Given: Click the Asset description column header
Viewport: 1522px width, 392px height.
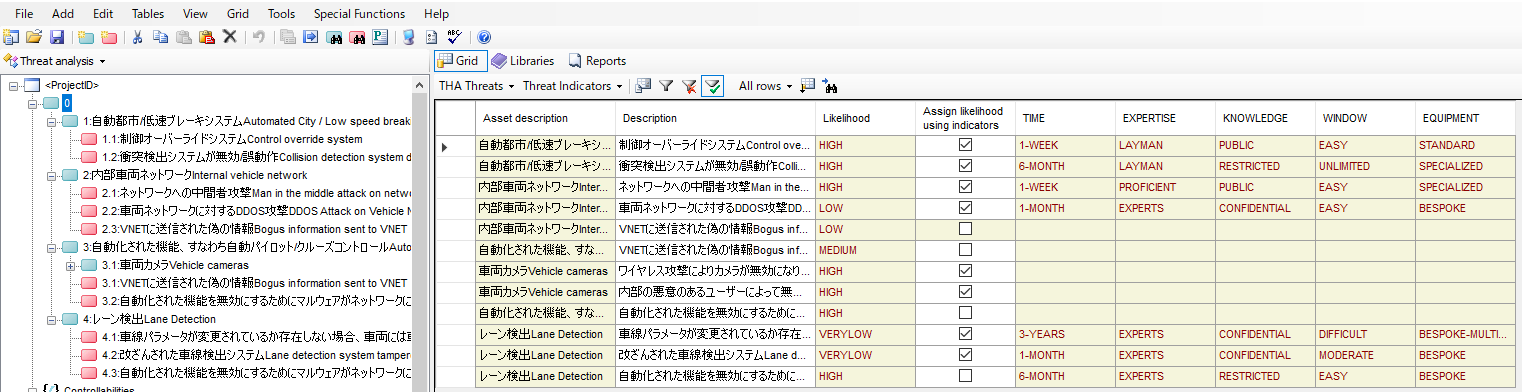Looking at the screenshot, I should [544, 118].
